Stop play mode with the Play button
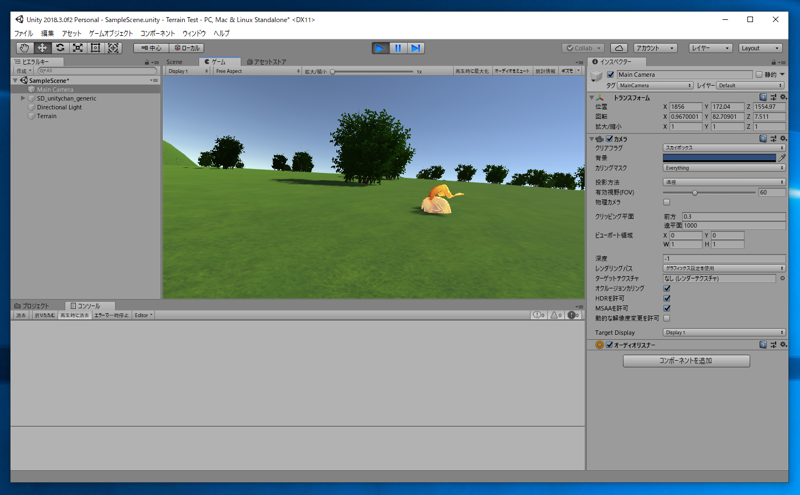Viewport: 800px width, 495px height. point(380,48)
